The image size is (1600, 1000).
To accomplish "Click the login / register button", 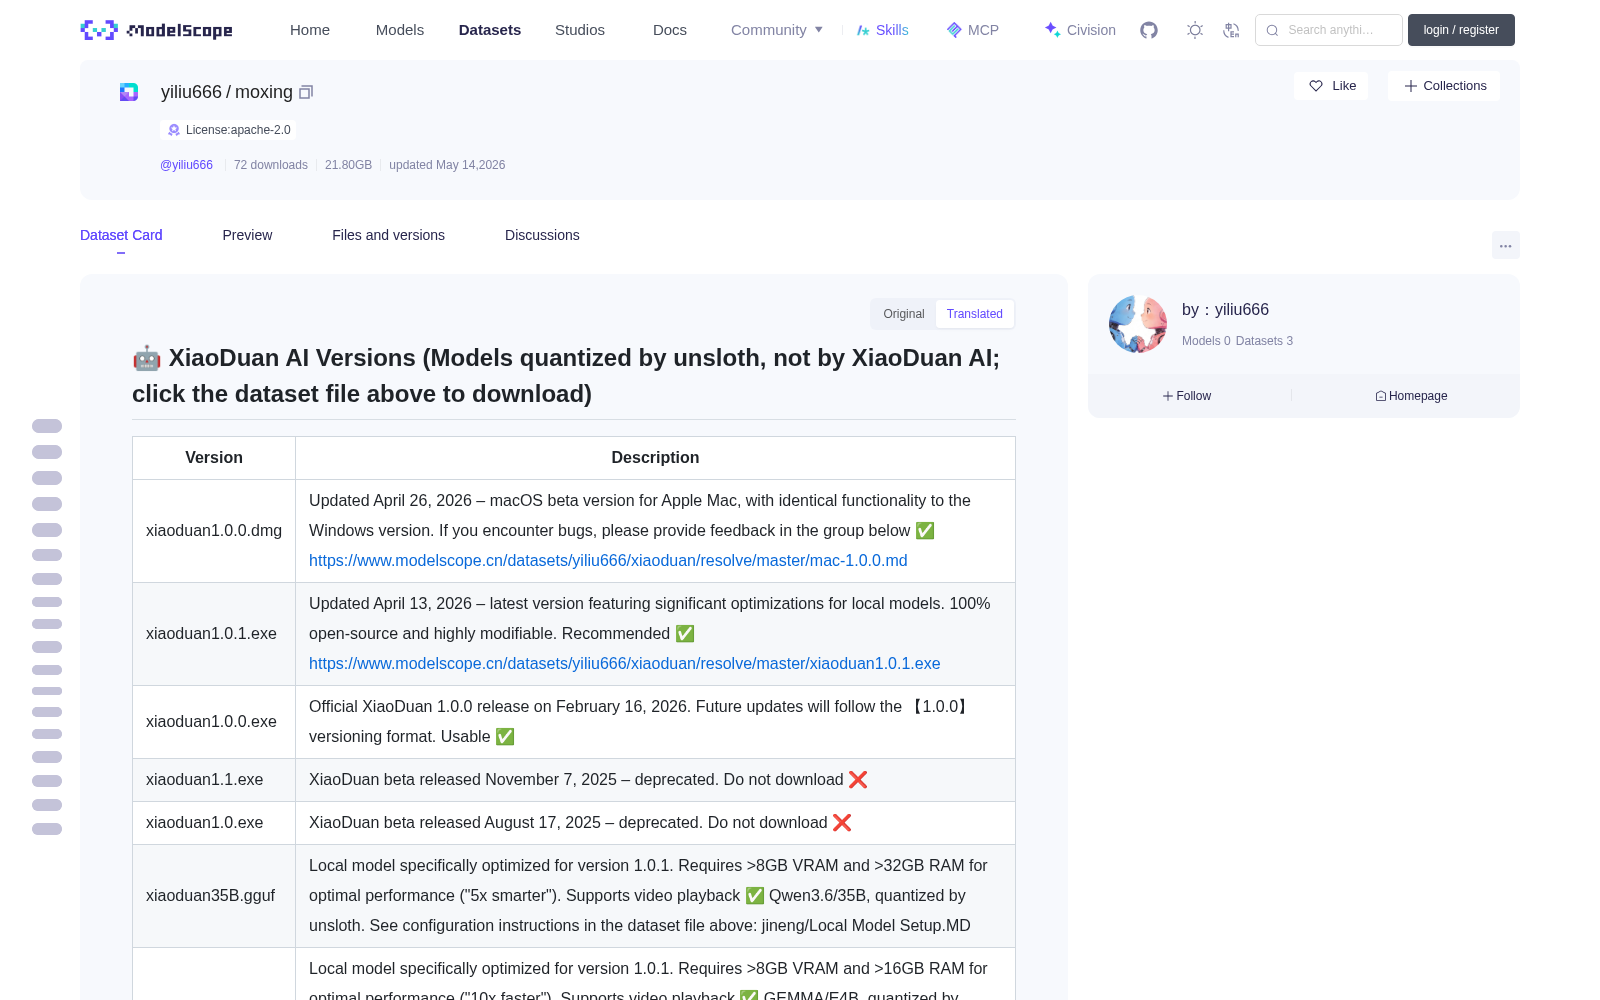I will pyautogui.click(x=1461, y=30).
